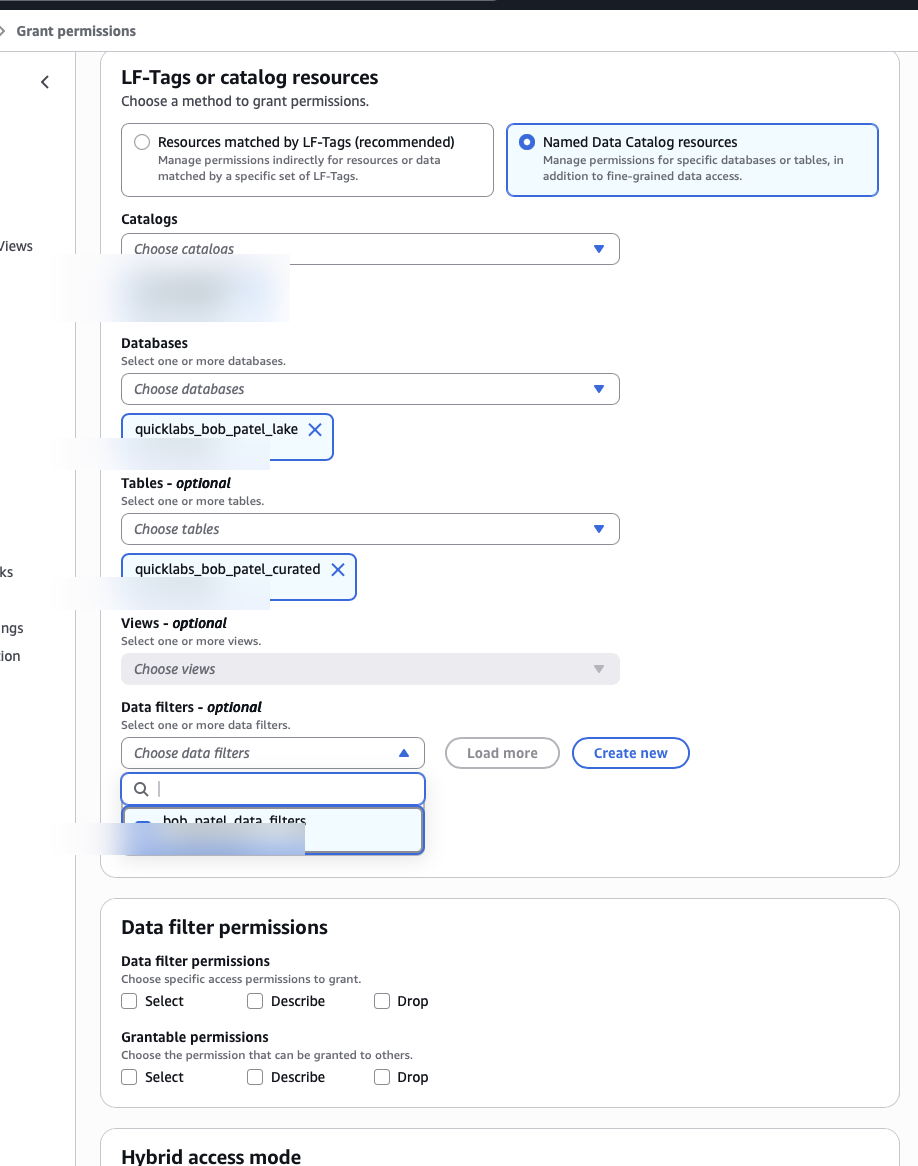Collapse the Choose data filters dropdown
The width and height of the screenshot is (918, 1166).
click(x=273, y=753)
